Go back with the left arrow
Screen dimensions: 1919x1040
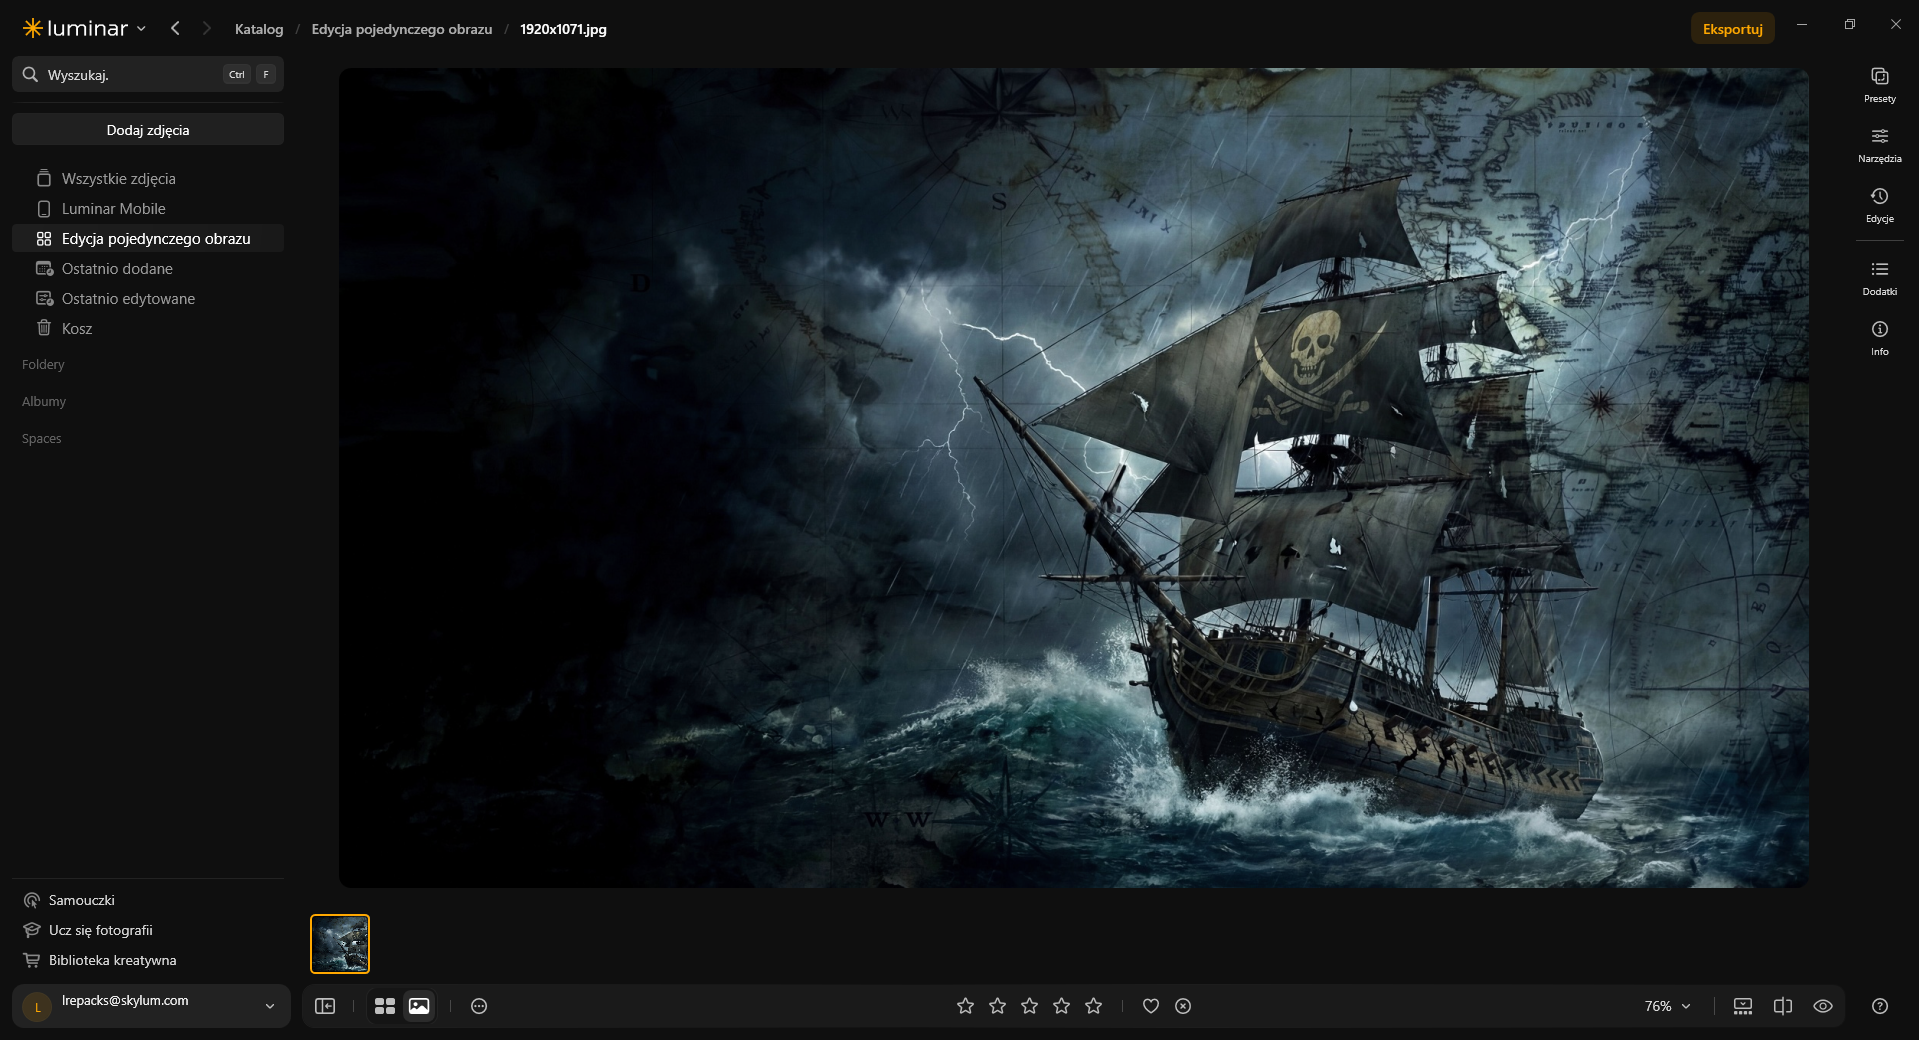pos(175,28)
